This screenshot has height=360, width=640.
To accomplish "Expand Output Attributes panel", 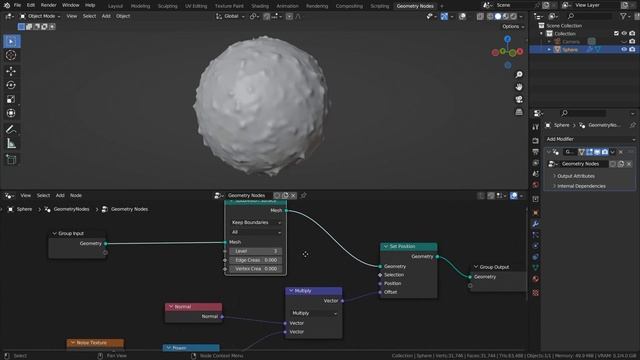I will (576, 176).
